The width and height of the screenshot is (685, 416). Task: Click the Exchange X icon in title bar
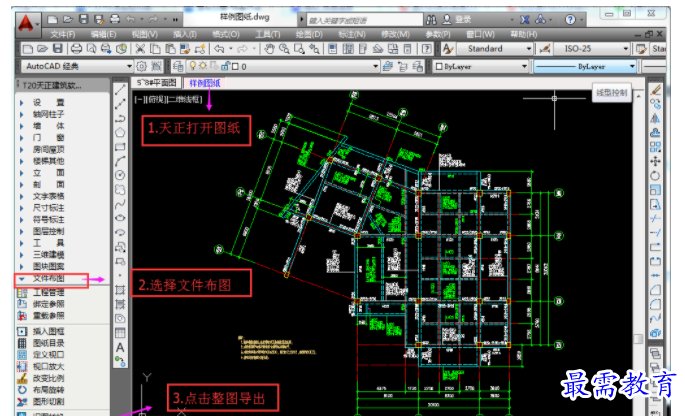pos(525,19)
